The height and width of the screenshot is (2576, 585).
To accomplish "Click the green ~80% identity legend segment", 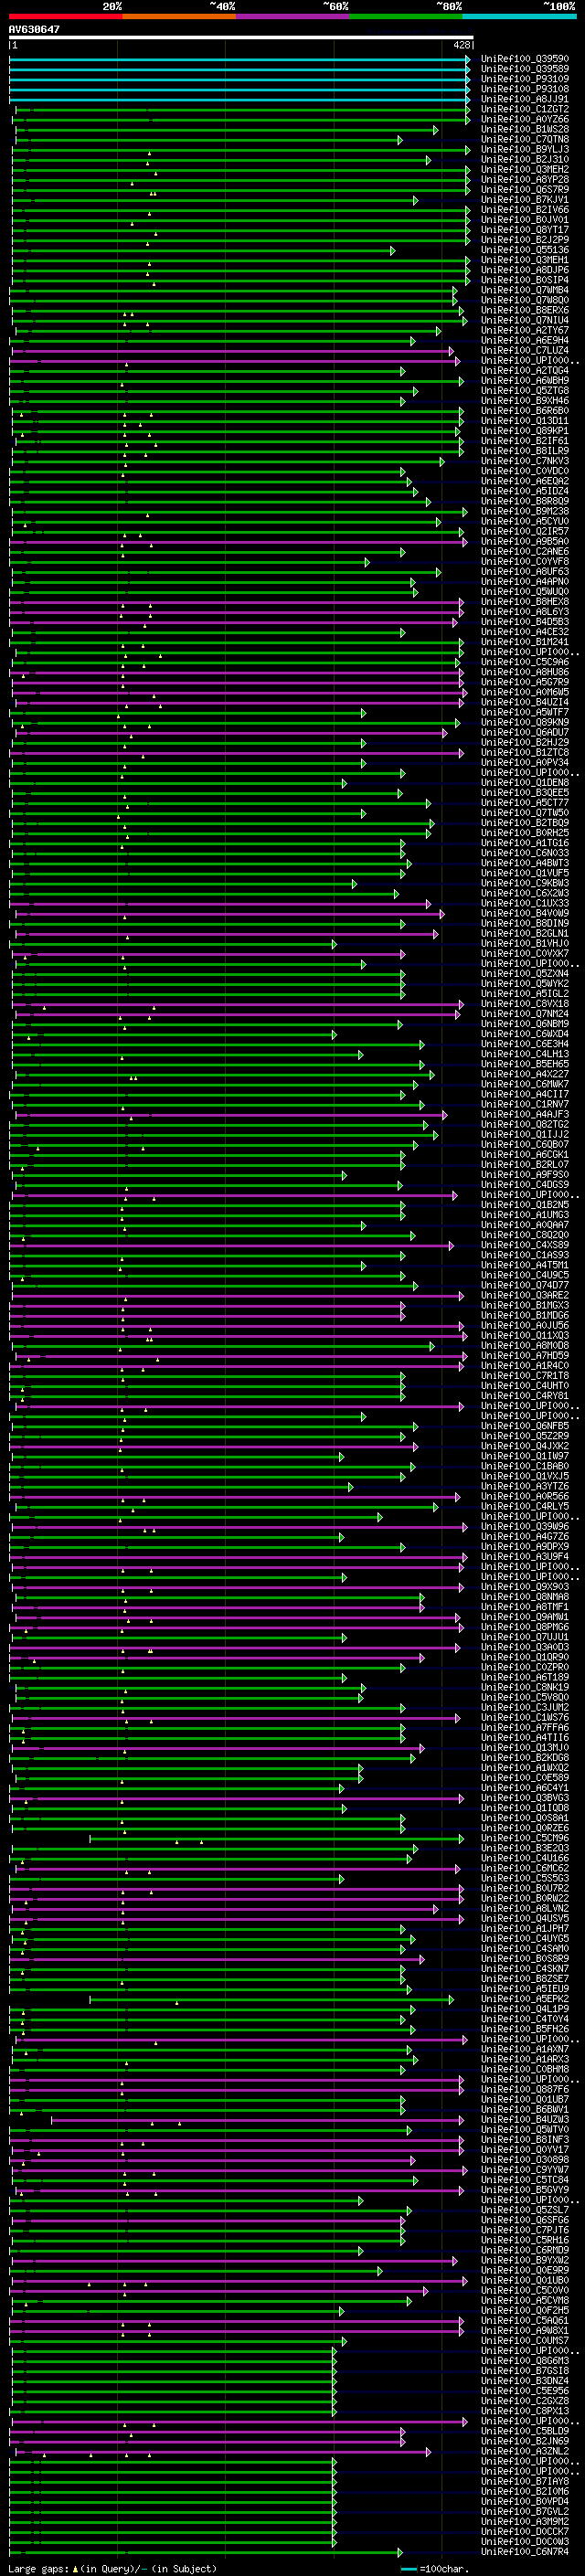I will [406, 16].
